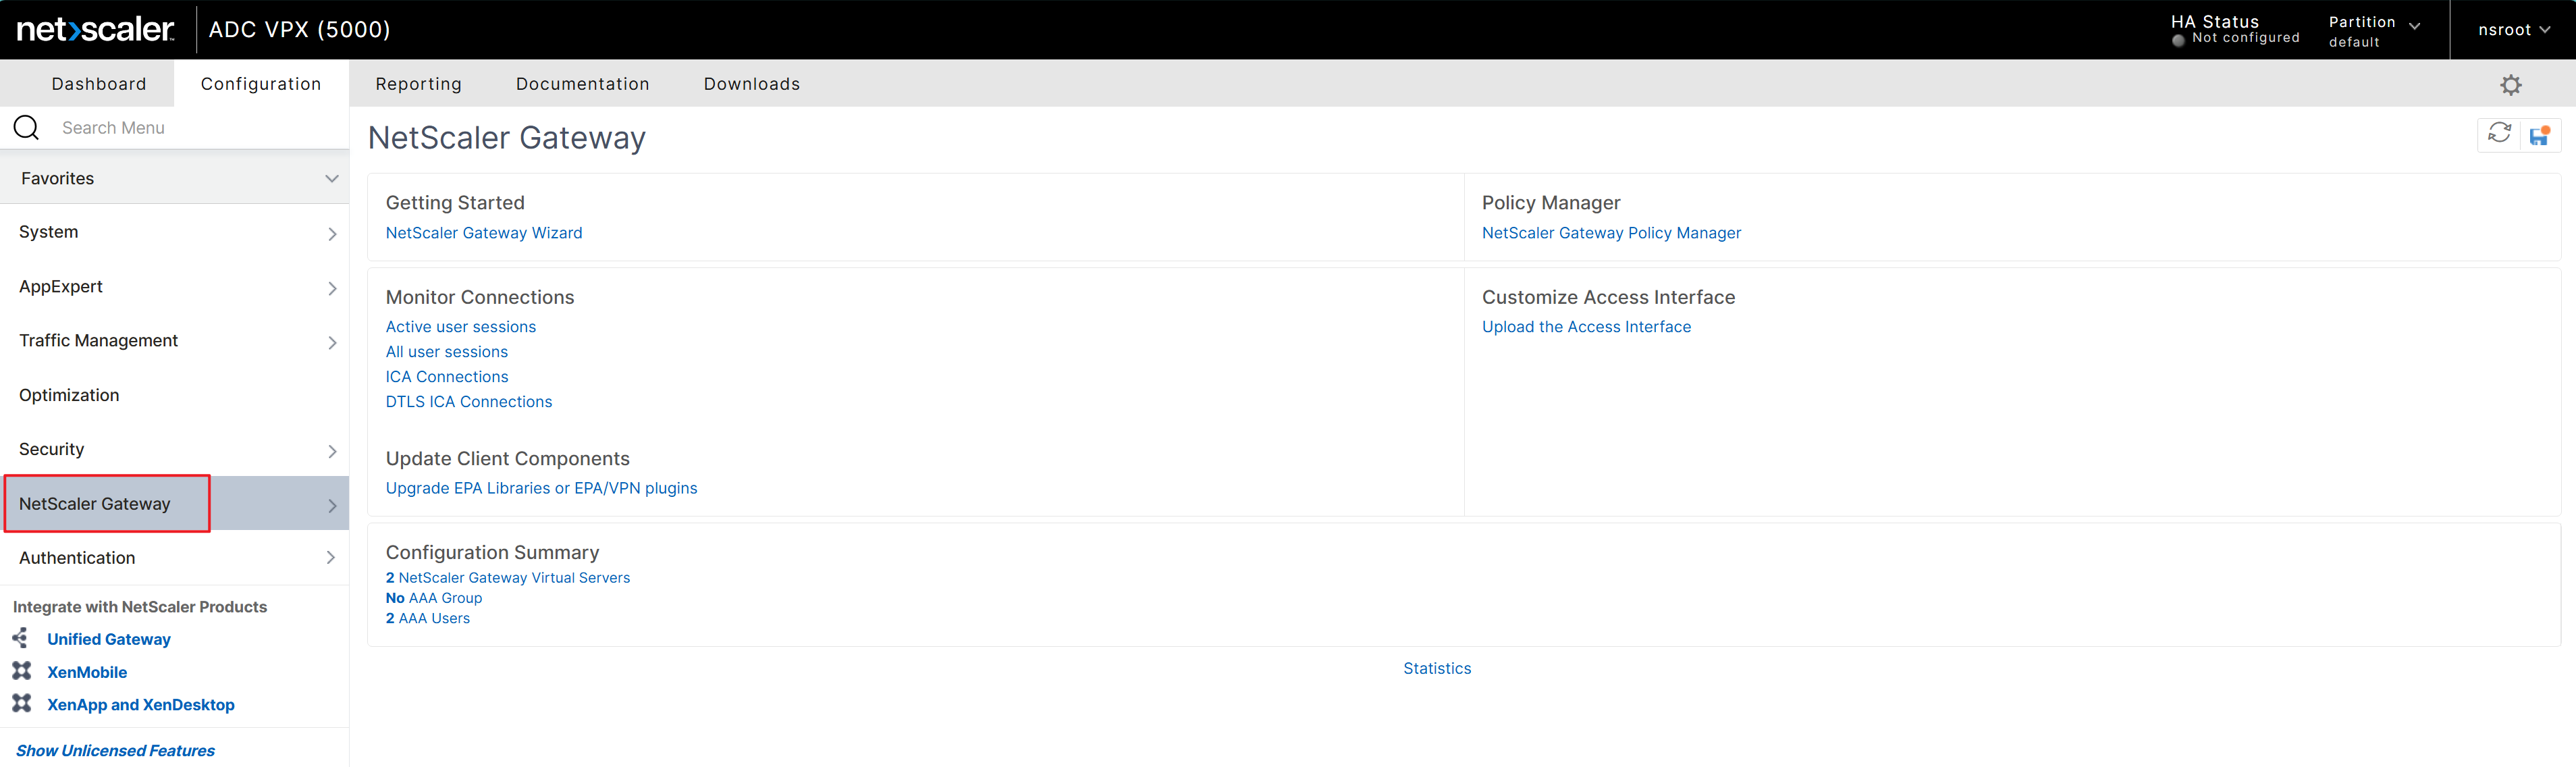Open the Downloads tab

(752, 84)
